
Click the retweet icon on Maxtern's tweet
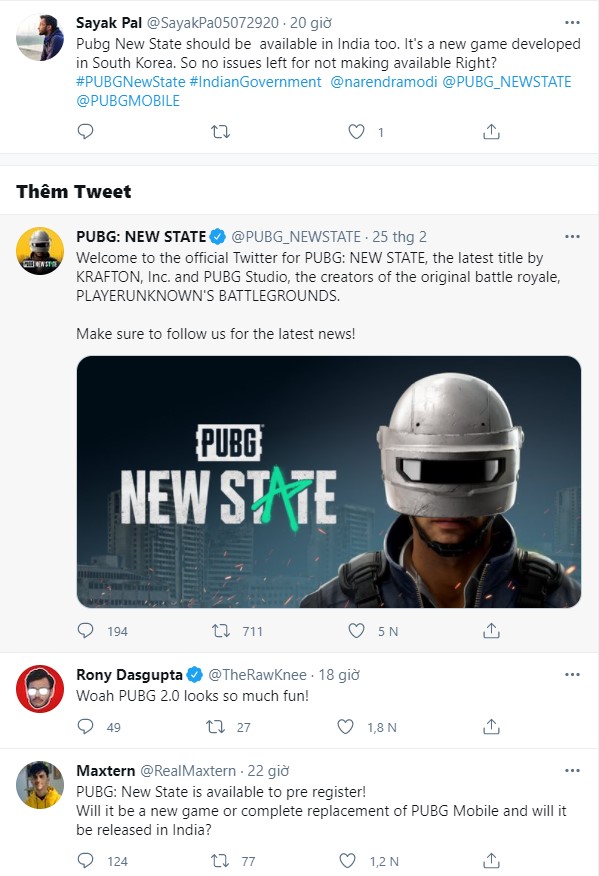[x=220, y=861]
